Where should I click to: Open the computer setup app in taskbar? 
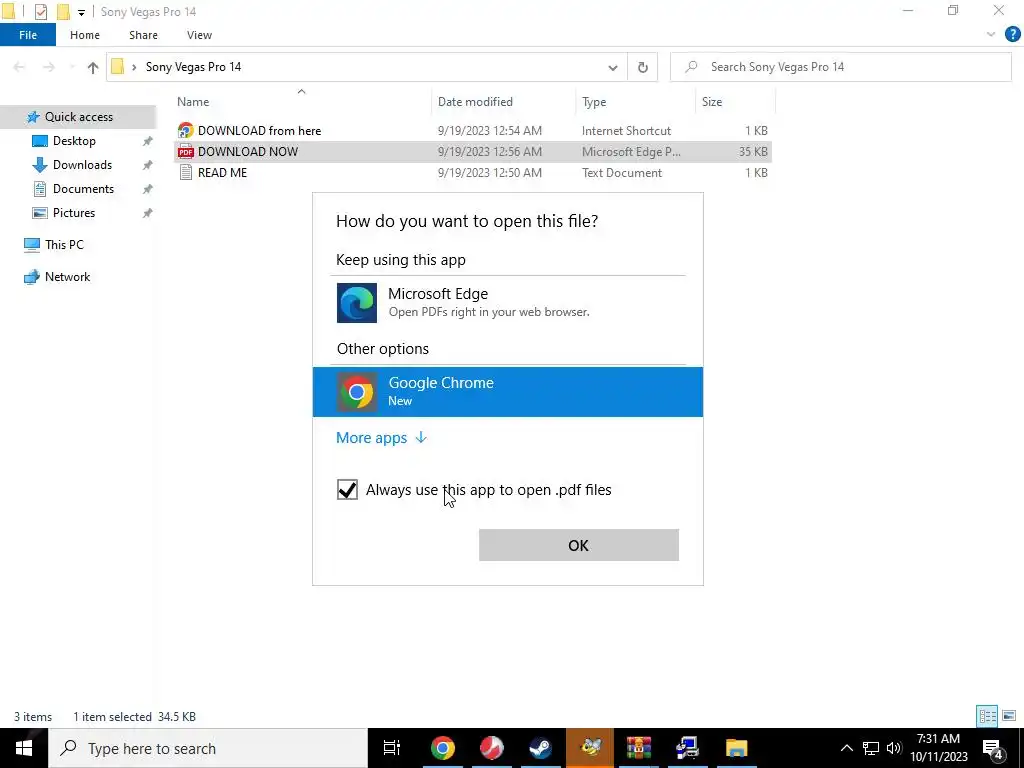tap(688, 748)
